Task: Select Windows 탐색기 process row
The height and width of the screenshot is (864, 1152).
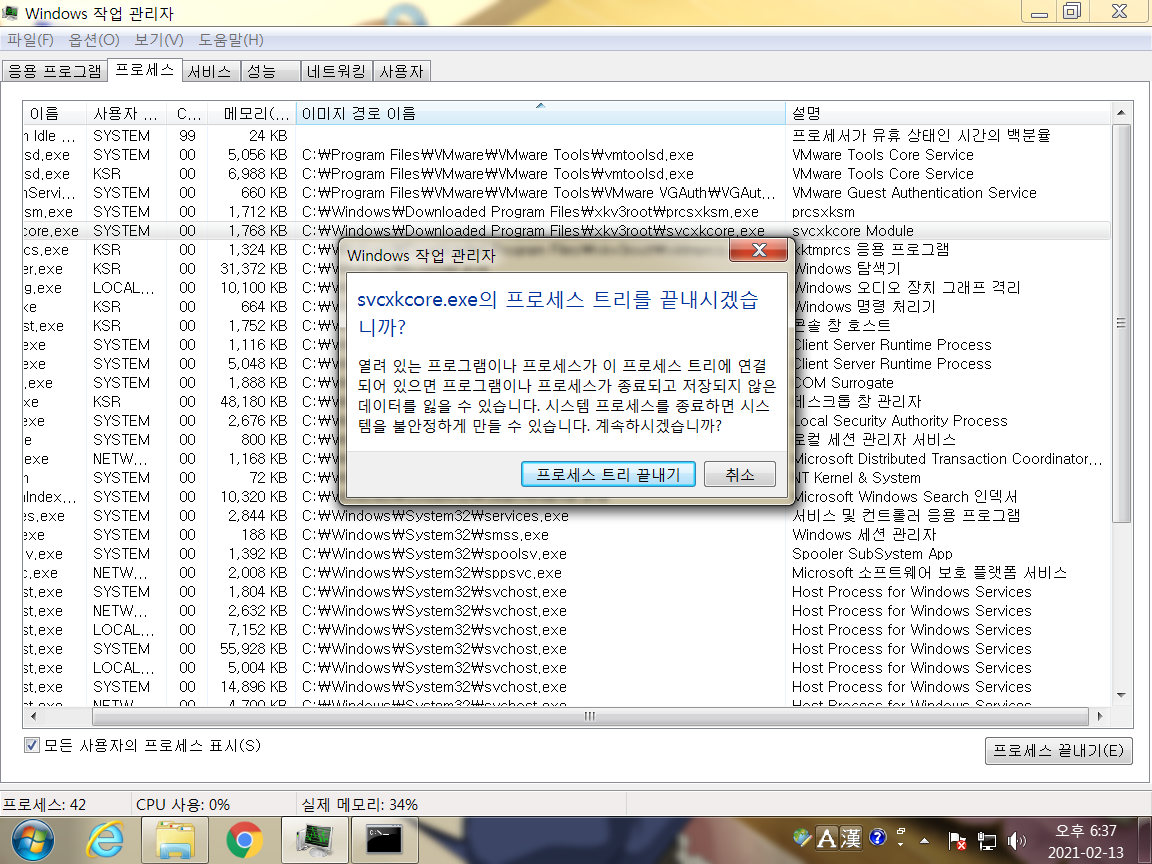Action: click(566, 269)
